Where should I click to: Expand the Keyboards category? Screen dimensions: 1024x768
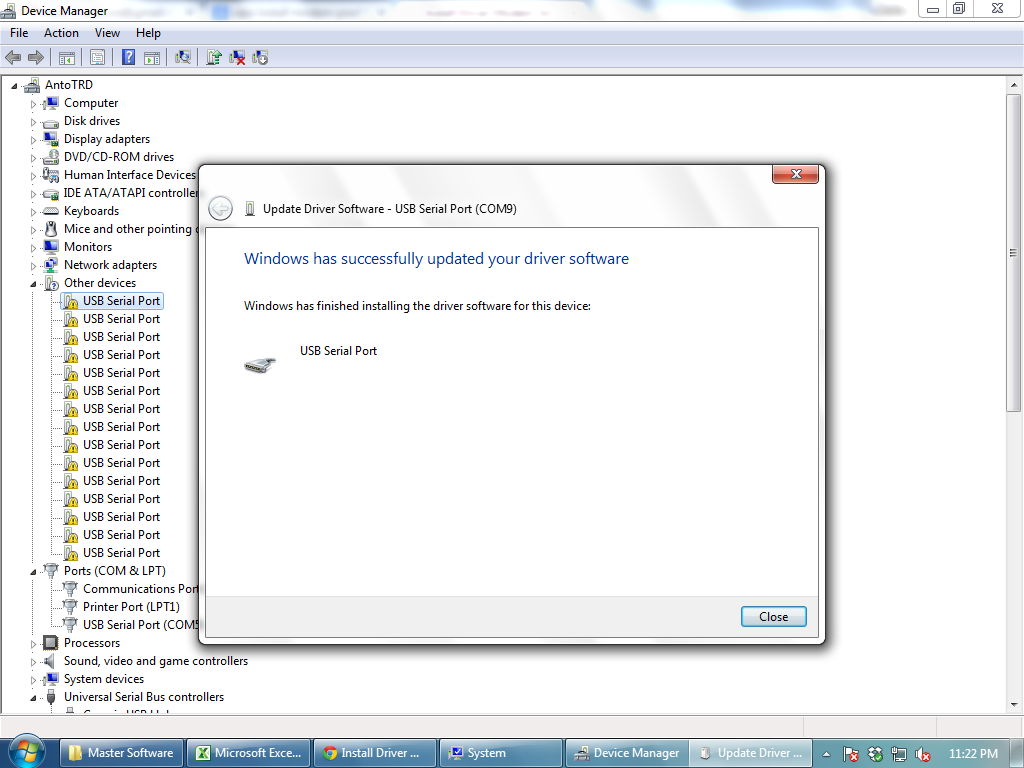[33, 212]
